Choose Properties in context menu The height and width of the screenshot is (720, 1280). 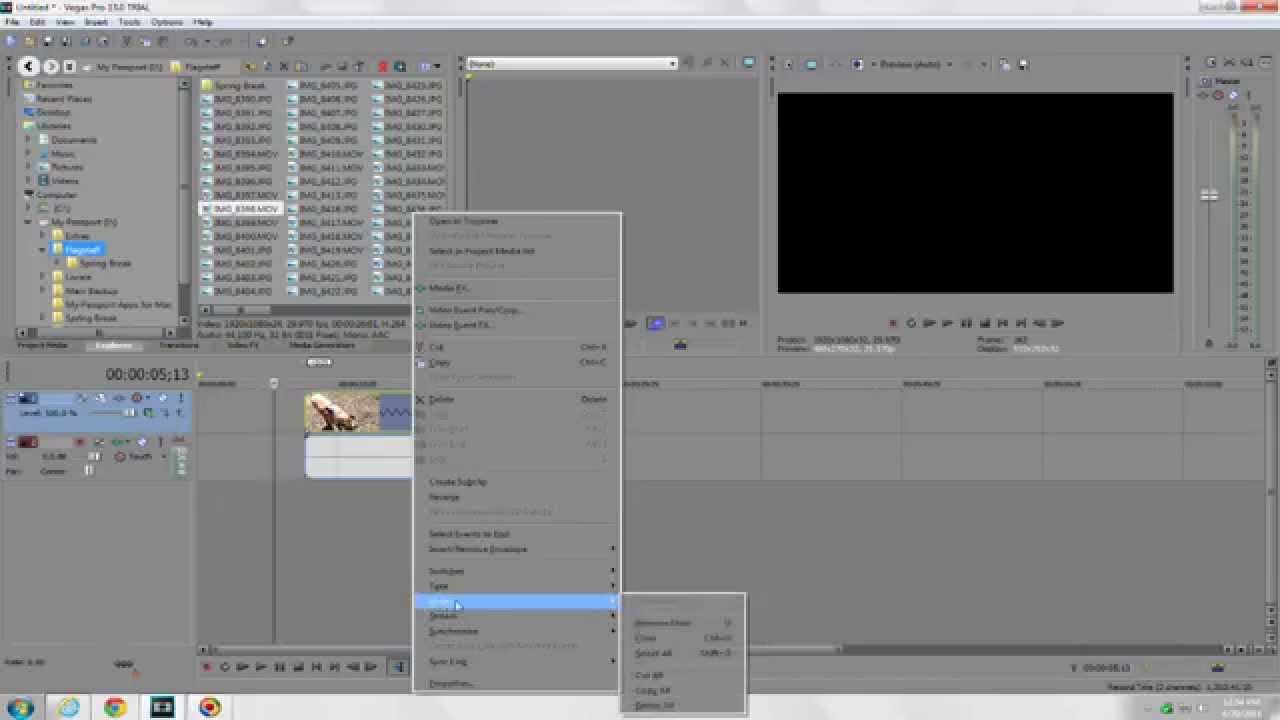(x=516, y=683)
